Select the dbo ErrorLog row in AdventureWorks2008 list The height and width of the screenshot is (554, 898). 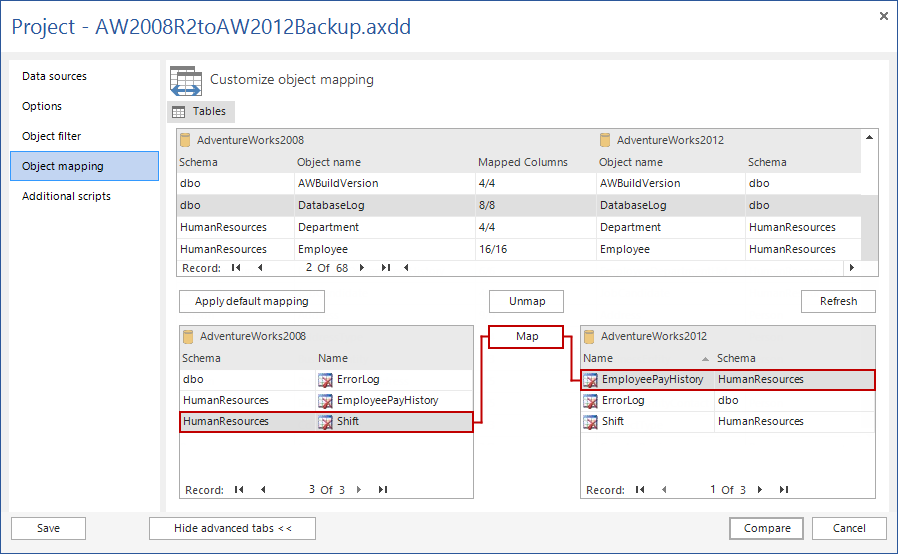[326, 379]
